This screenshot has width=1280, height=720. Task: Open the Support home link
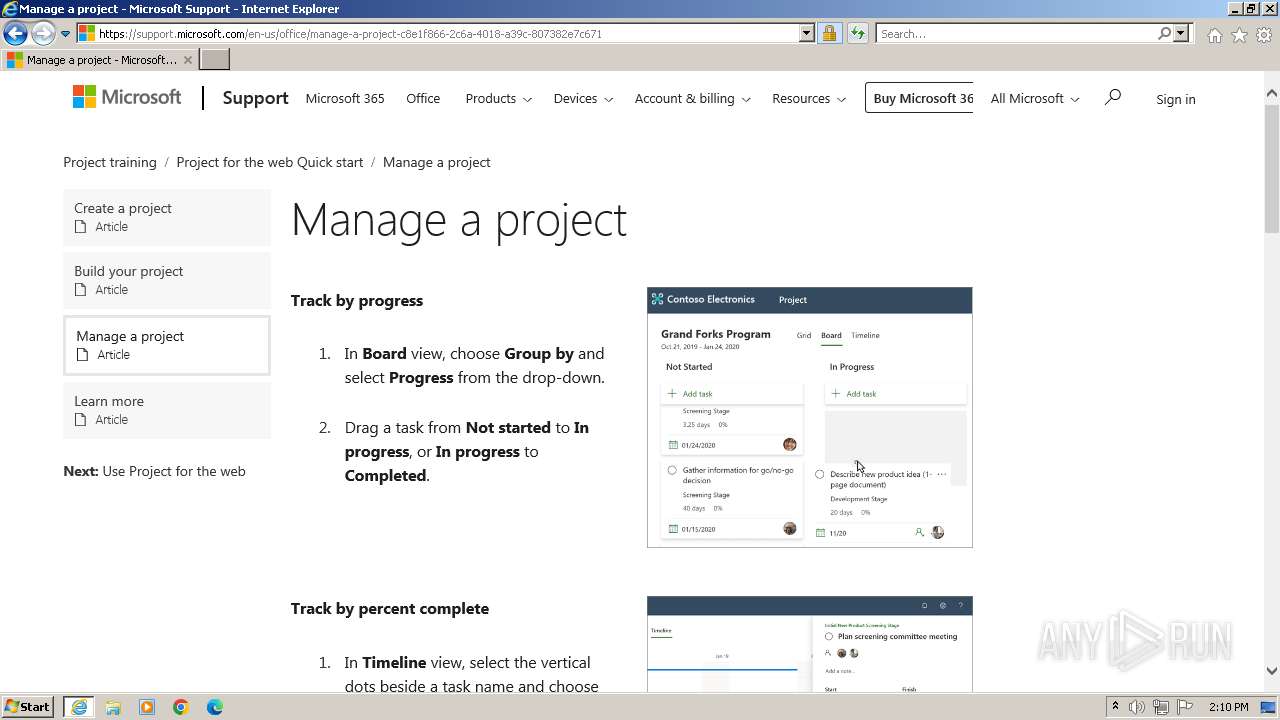tap(255, 98)
